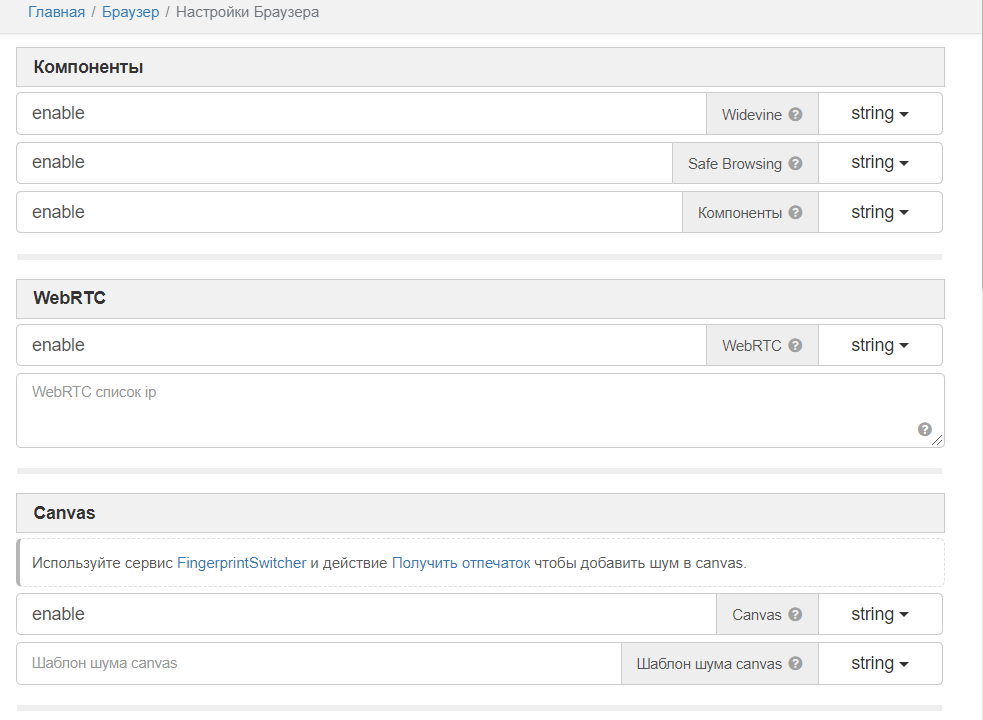Open the string dropdown for Safe Browsing
The image size is (983, 720).
pyautogui.click(x=879, y=163)
